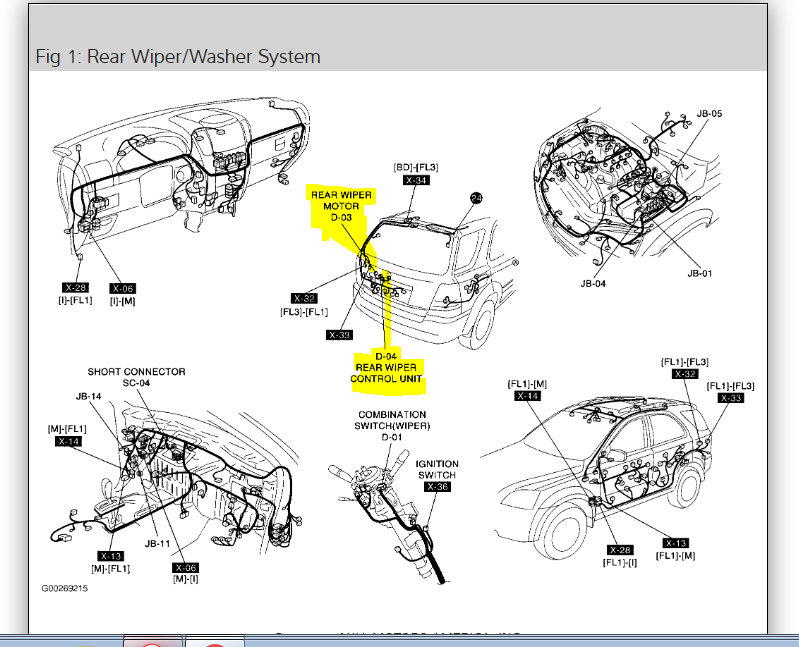
Task: Click the G00269215 figure reference code
Action: [x=65, y=588]
